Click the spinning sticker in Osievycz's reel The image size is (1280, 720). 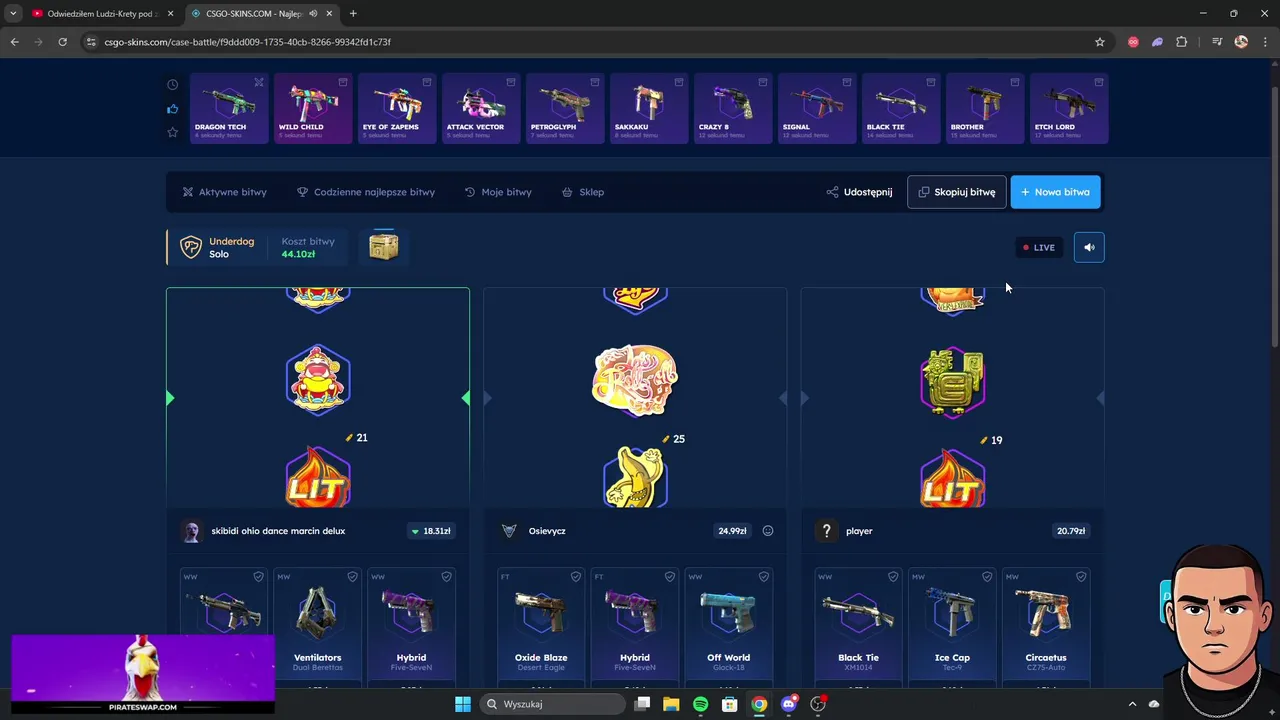click(x=635, y=381)
